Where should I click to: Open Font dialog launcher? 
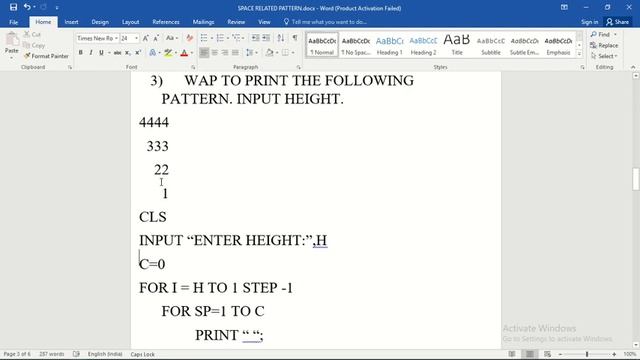[193, 67]
